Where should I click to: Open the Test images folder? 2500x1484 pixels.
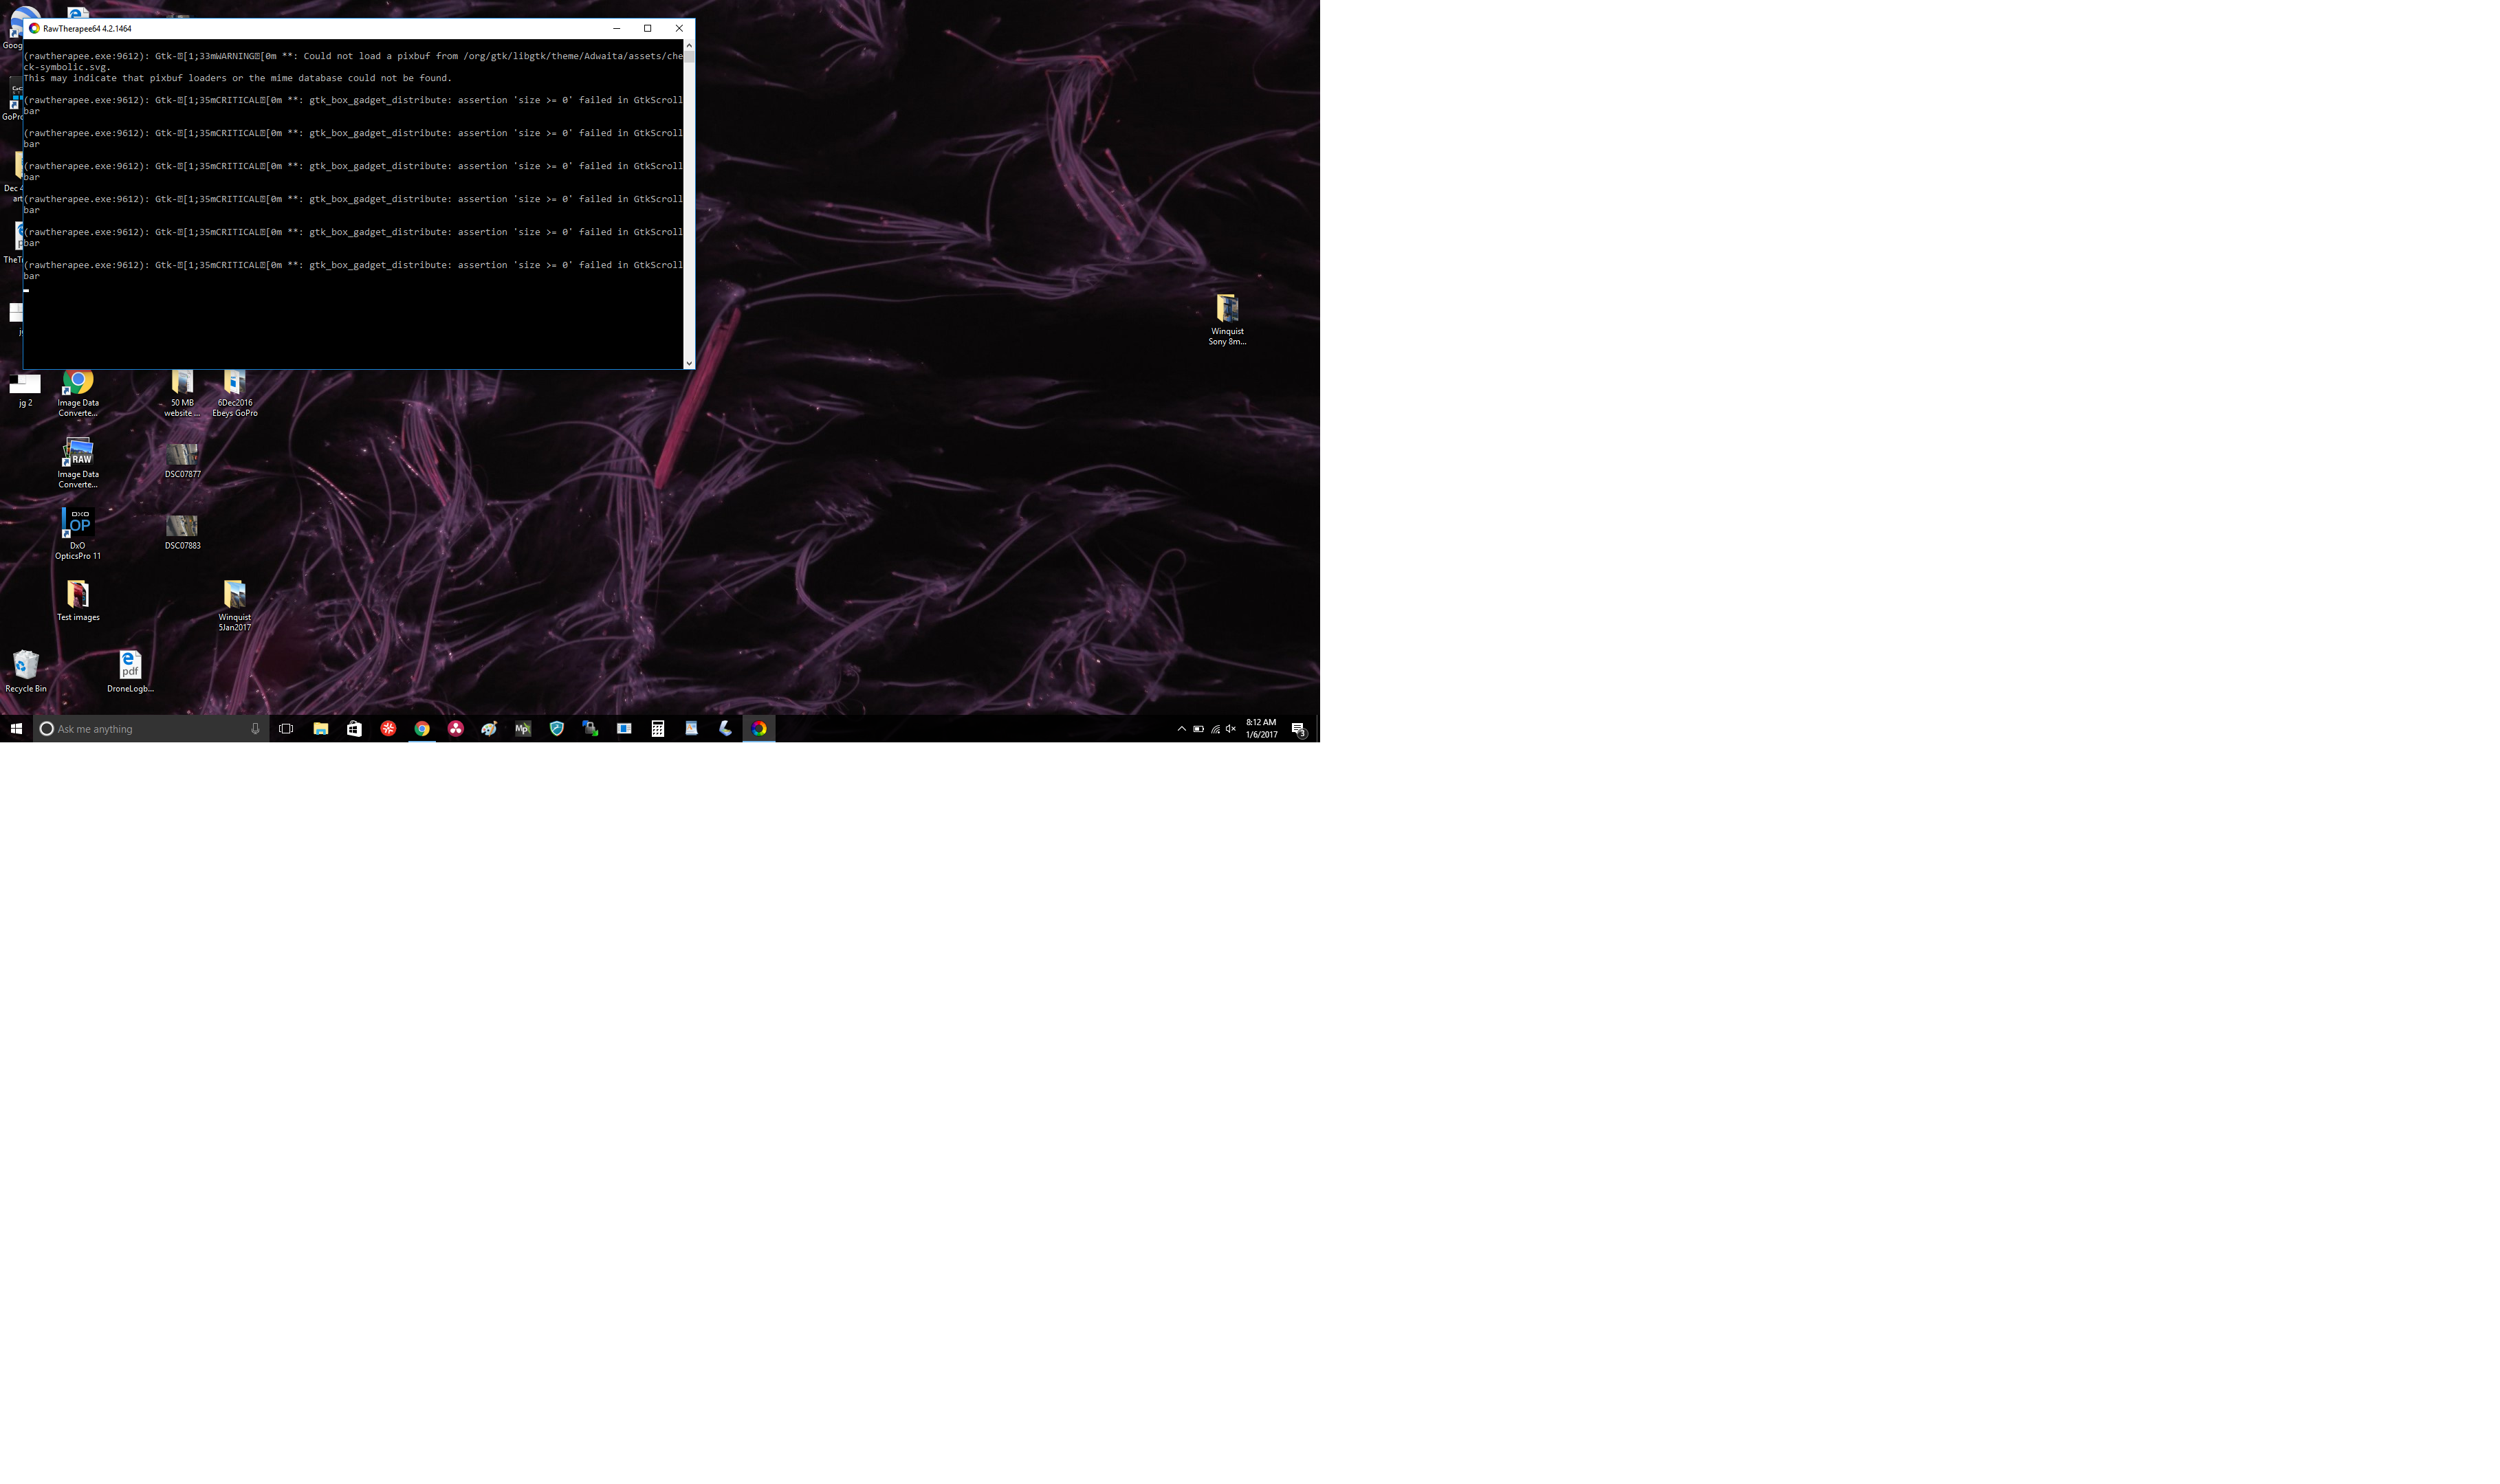point(78,595)
